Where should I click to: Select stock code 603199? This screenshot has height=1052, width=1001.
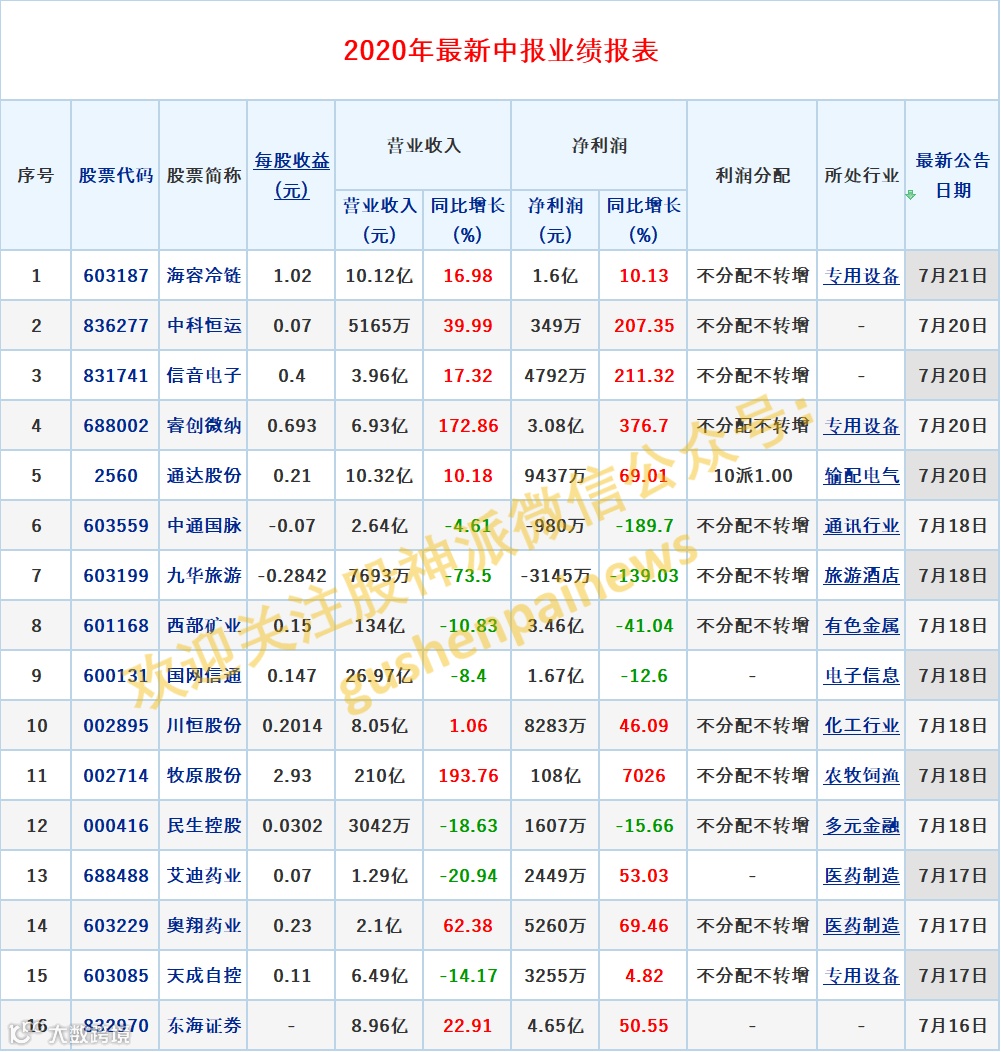tap(115, 576)
